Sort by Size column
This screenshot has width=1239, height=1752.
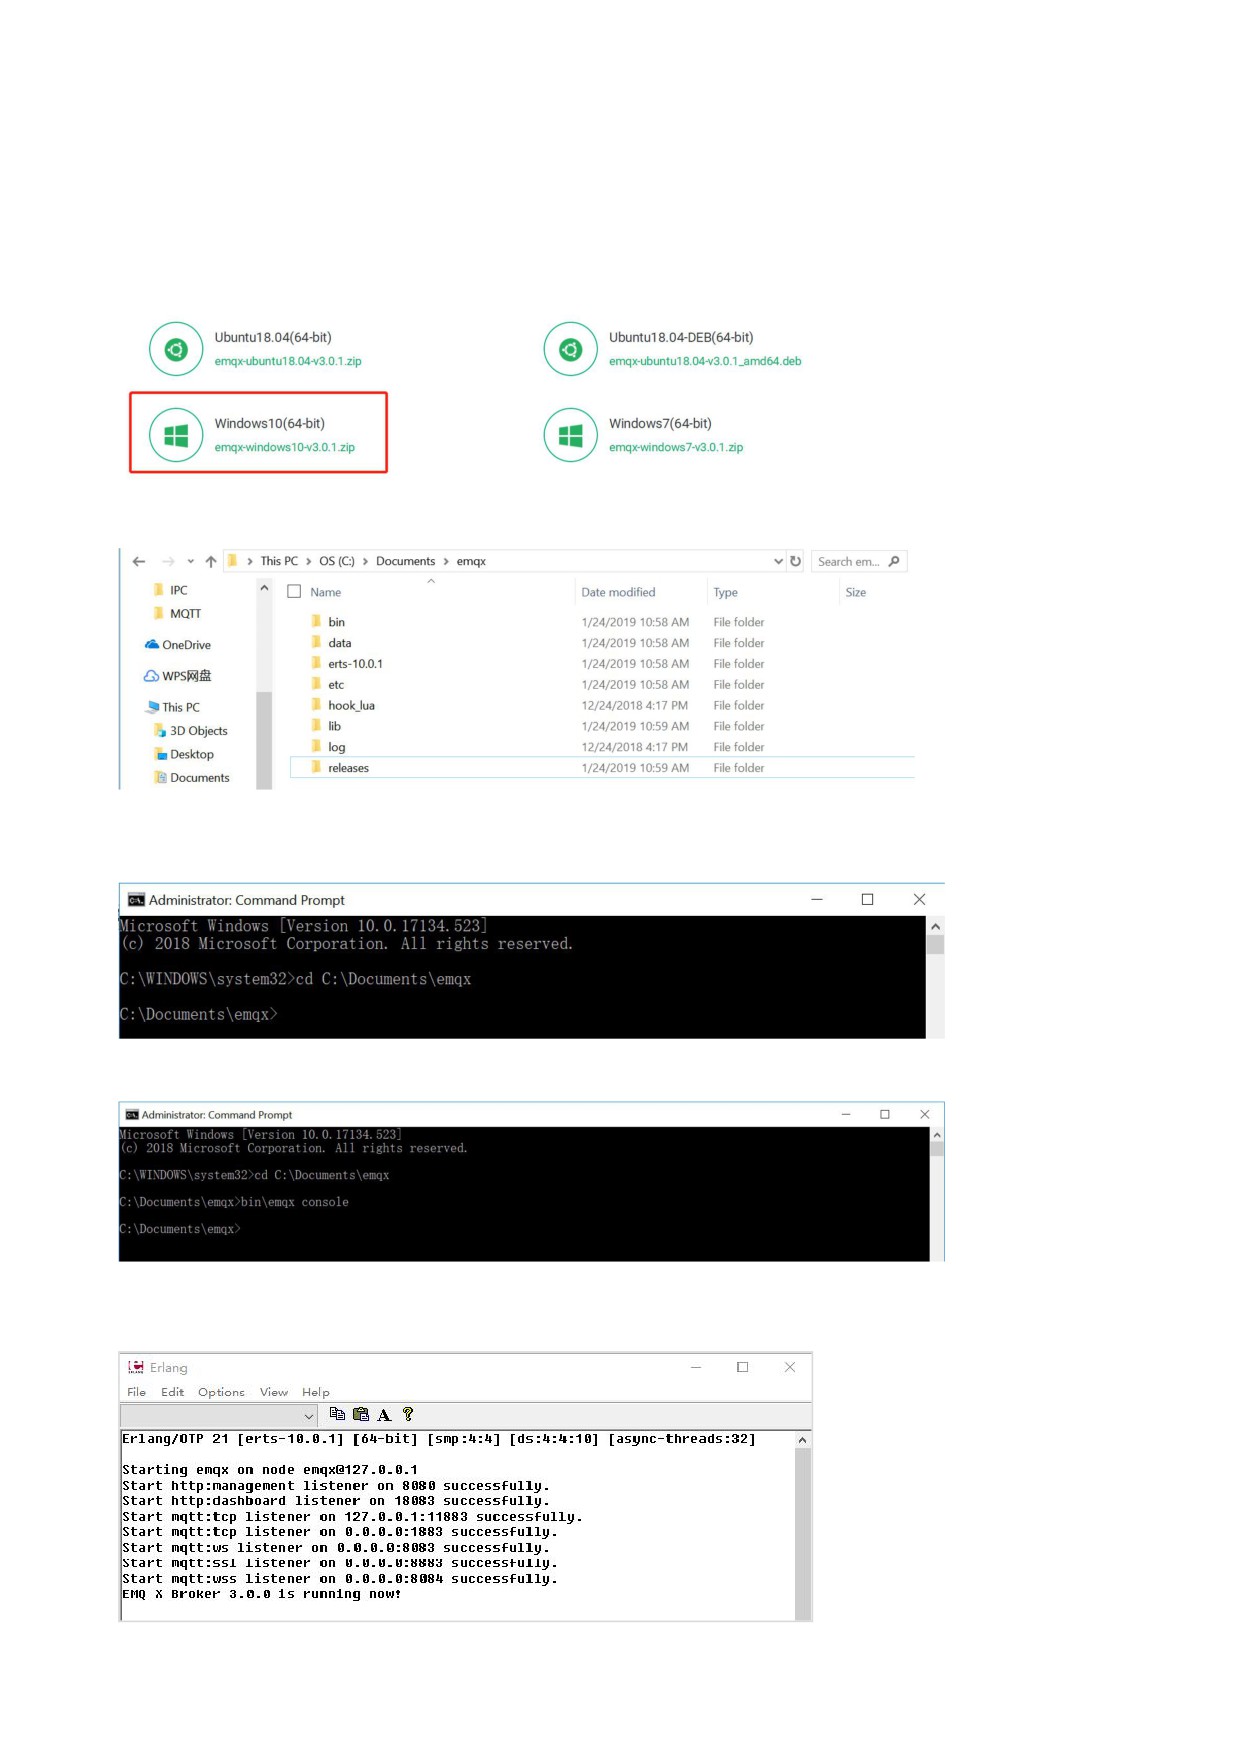[x=855, y=592]
